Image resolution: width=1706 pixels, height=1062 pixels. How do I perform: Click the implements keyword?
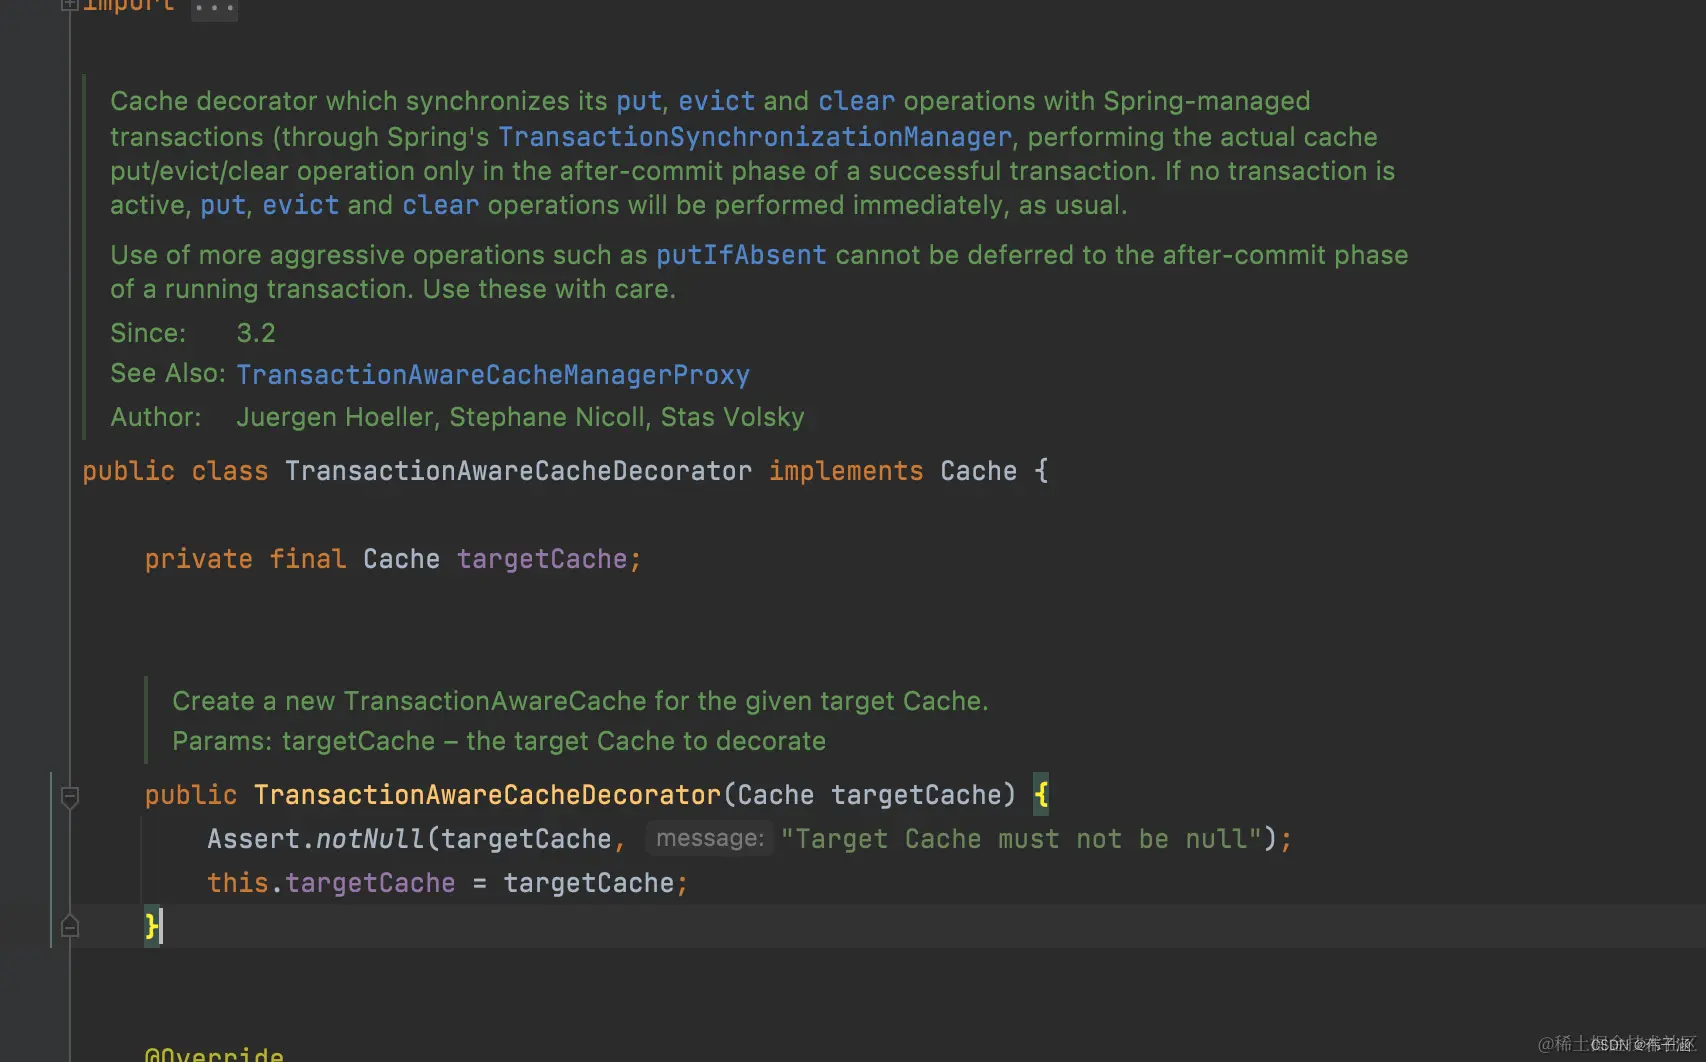tap(846, 471)
